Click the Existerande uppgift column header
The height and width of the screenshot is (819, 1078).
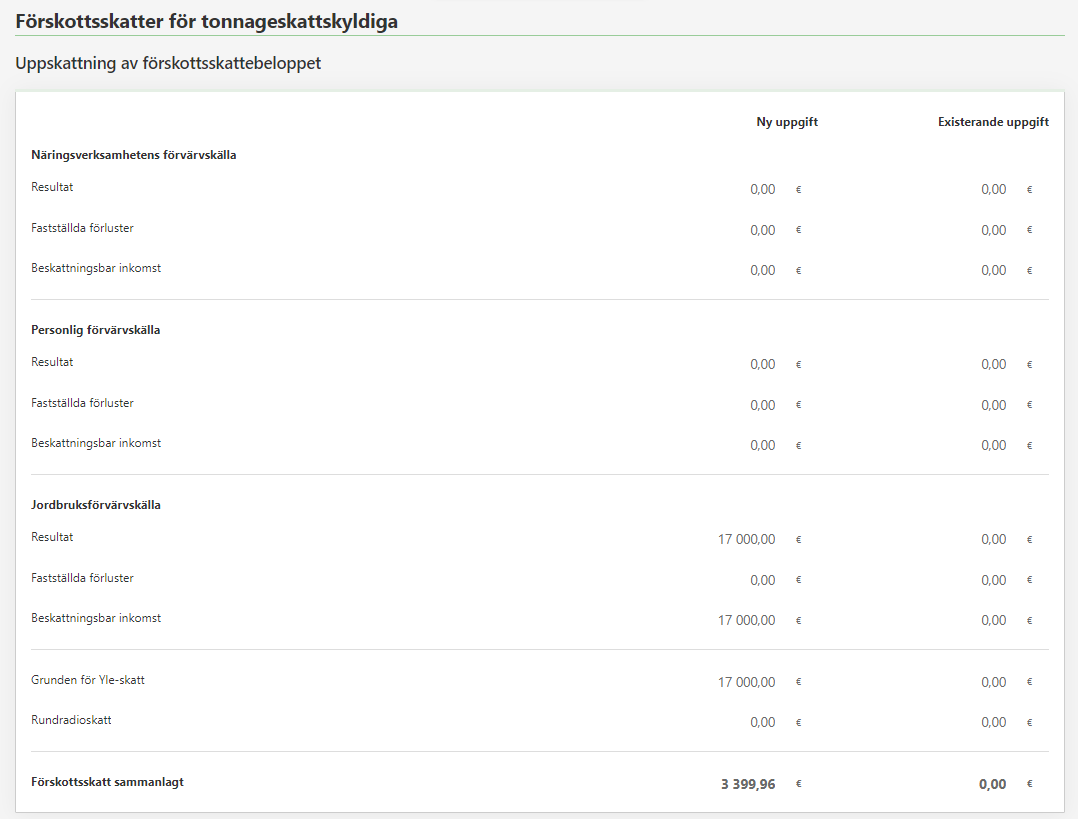pyautogui.click(x=992, y=122)
